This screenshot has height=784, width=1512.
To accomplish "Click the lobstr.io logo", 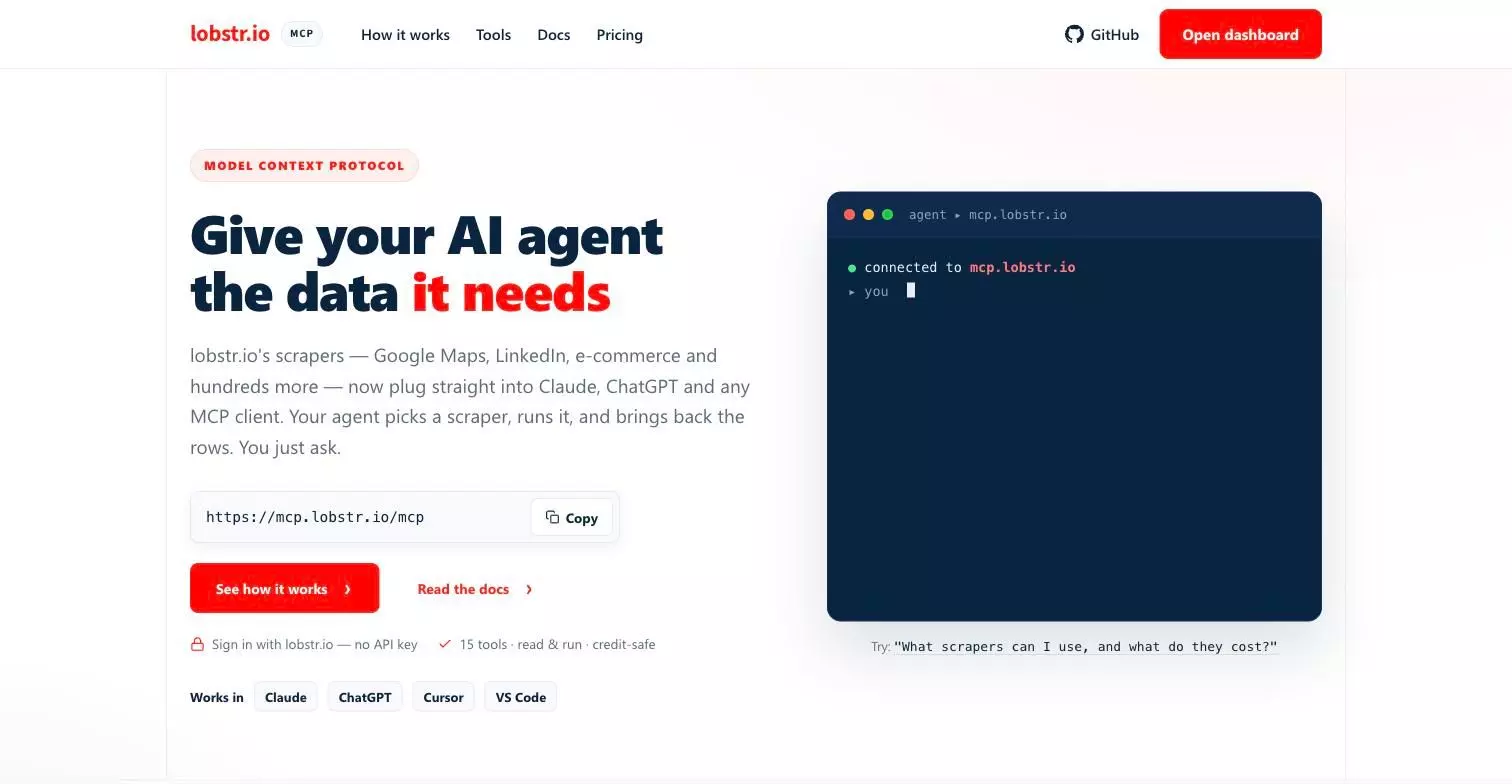I will click(230, 34).
